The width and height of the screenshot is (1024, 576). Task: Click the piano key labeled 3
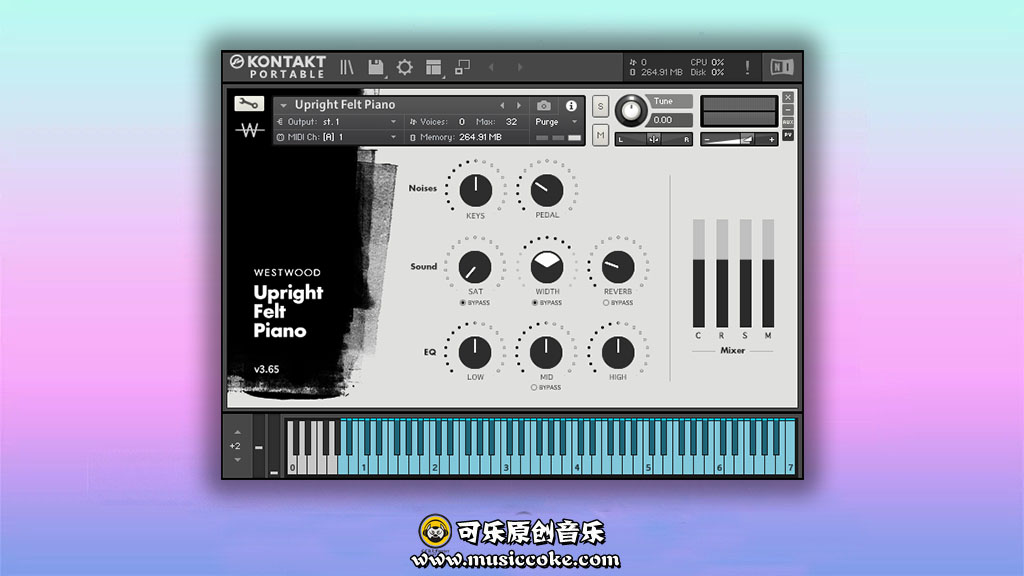506,465
